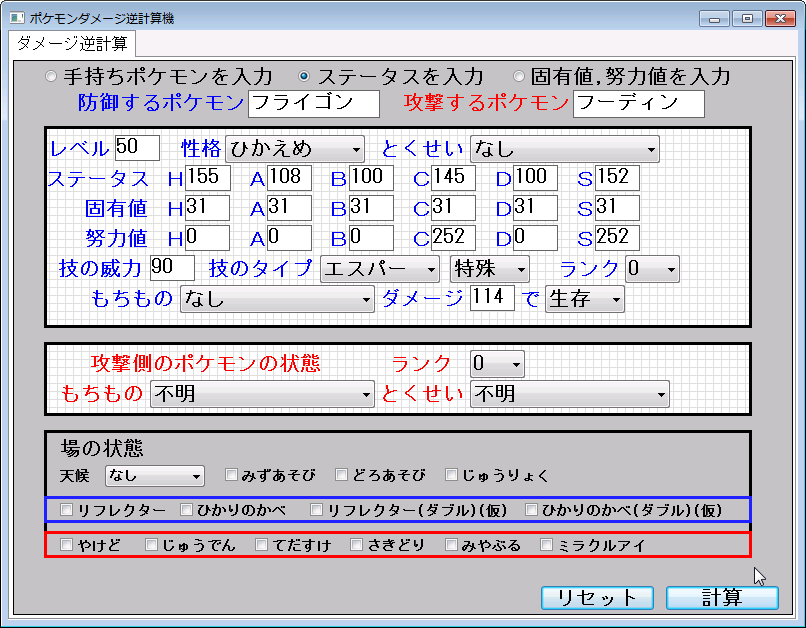Viewport: 806px width, 628px height.
Task: Click ステータス A field with 108
Action: pos(289,178)
